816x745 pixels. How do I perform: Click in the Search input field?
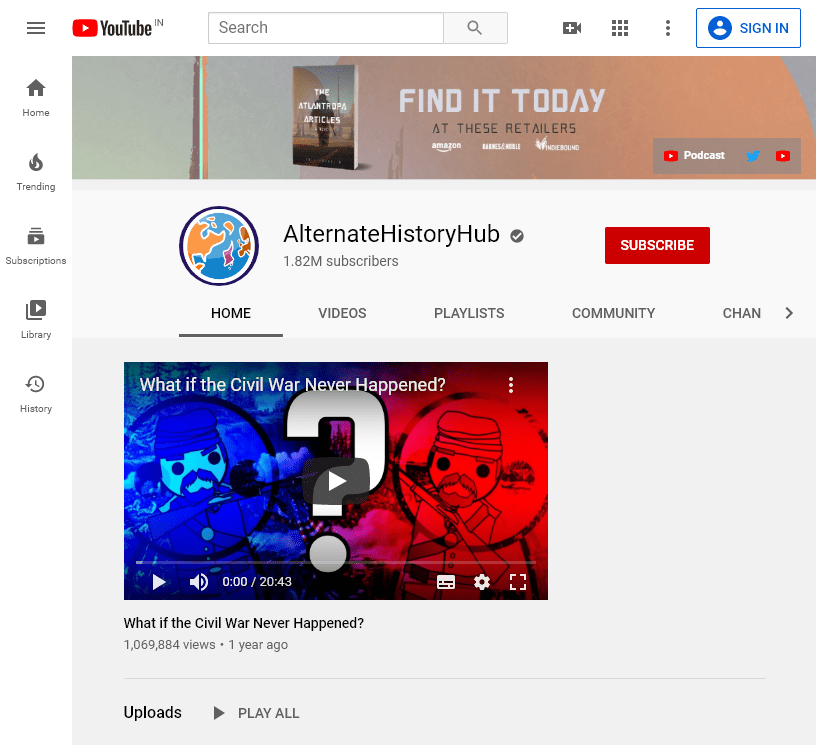[x=326, y=28]
